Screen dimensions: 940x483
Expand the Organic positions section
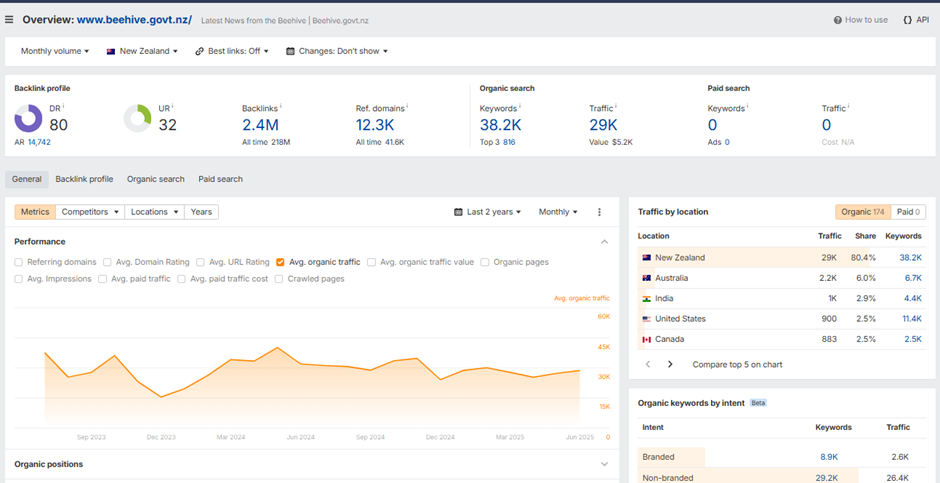(x=604, y=464)
